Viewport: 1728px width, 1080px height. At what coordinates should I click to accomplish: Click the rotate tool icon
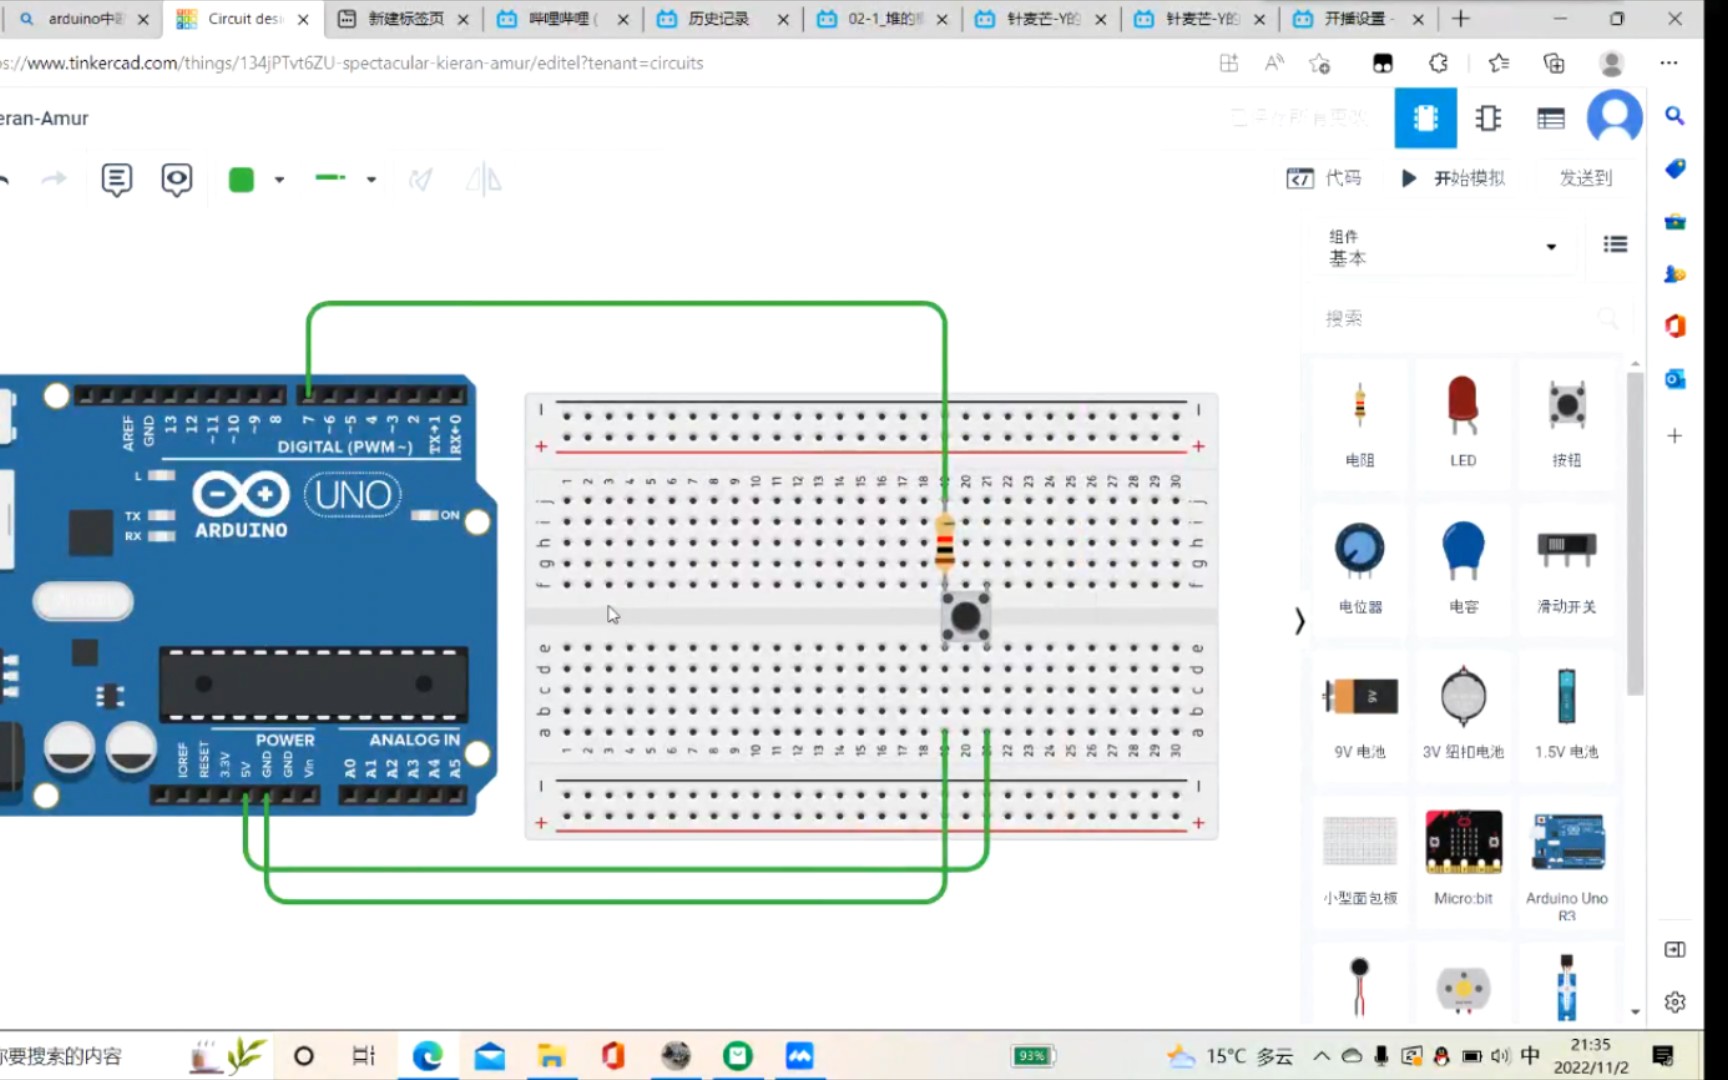pyautogui.click(x=421, y=180)
